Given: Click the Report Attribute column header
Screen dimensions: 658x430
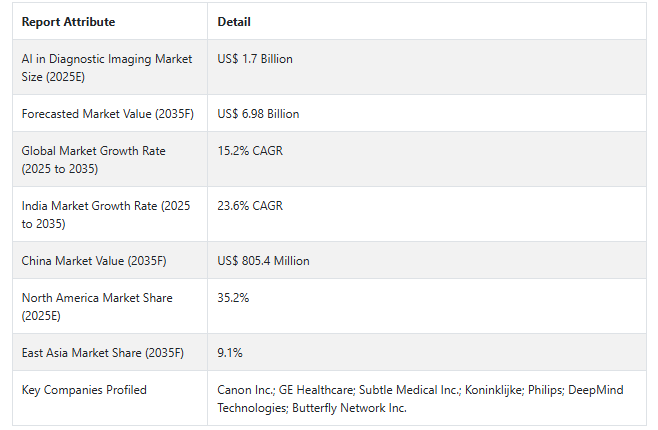Looking at the screenshot, I should 68,22.
